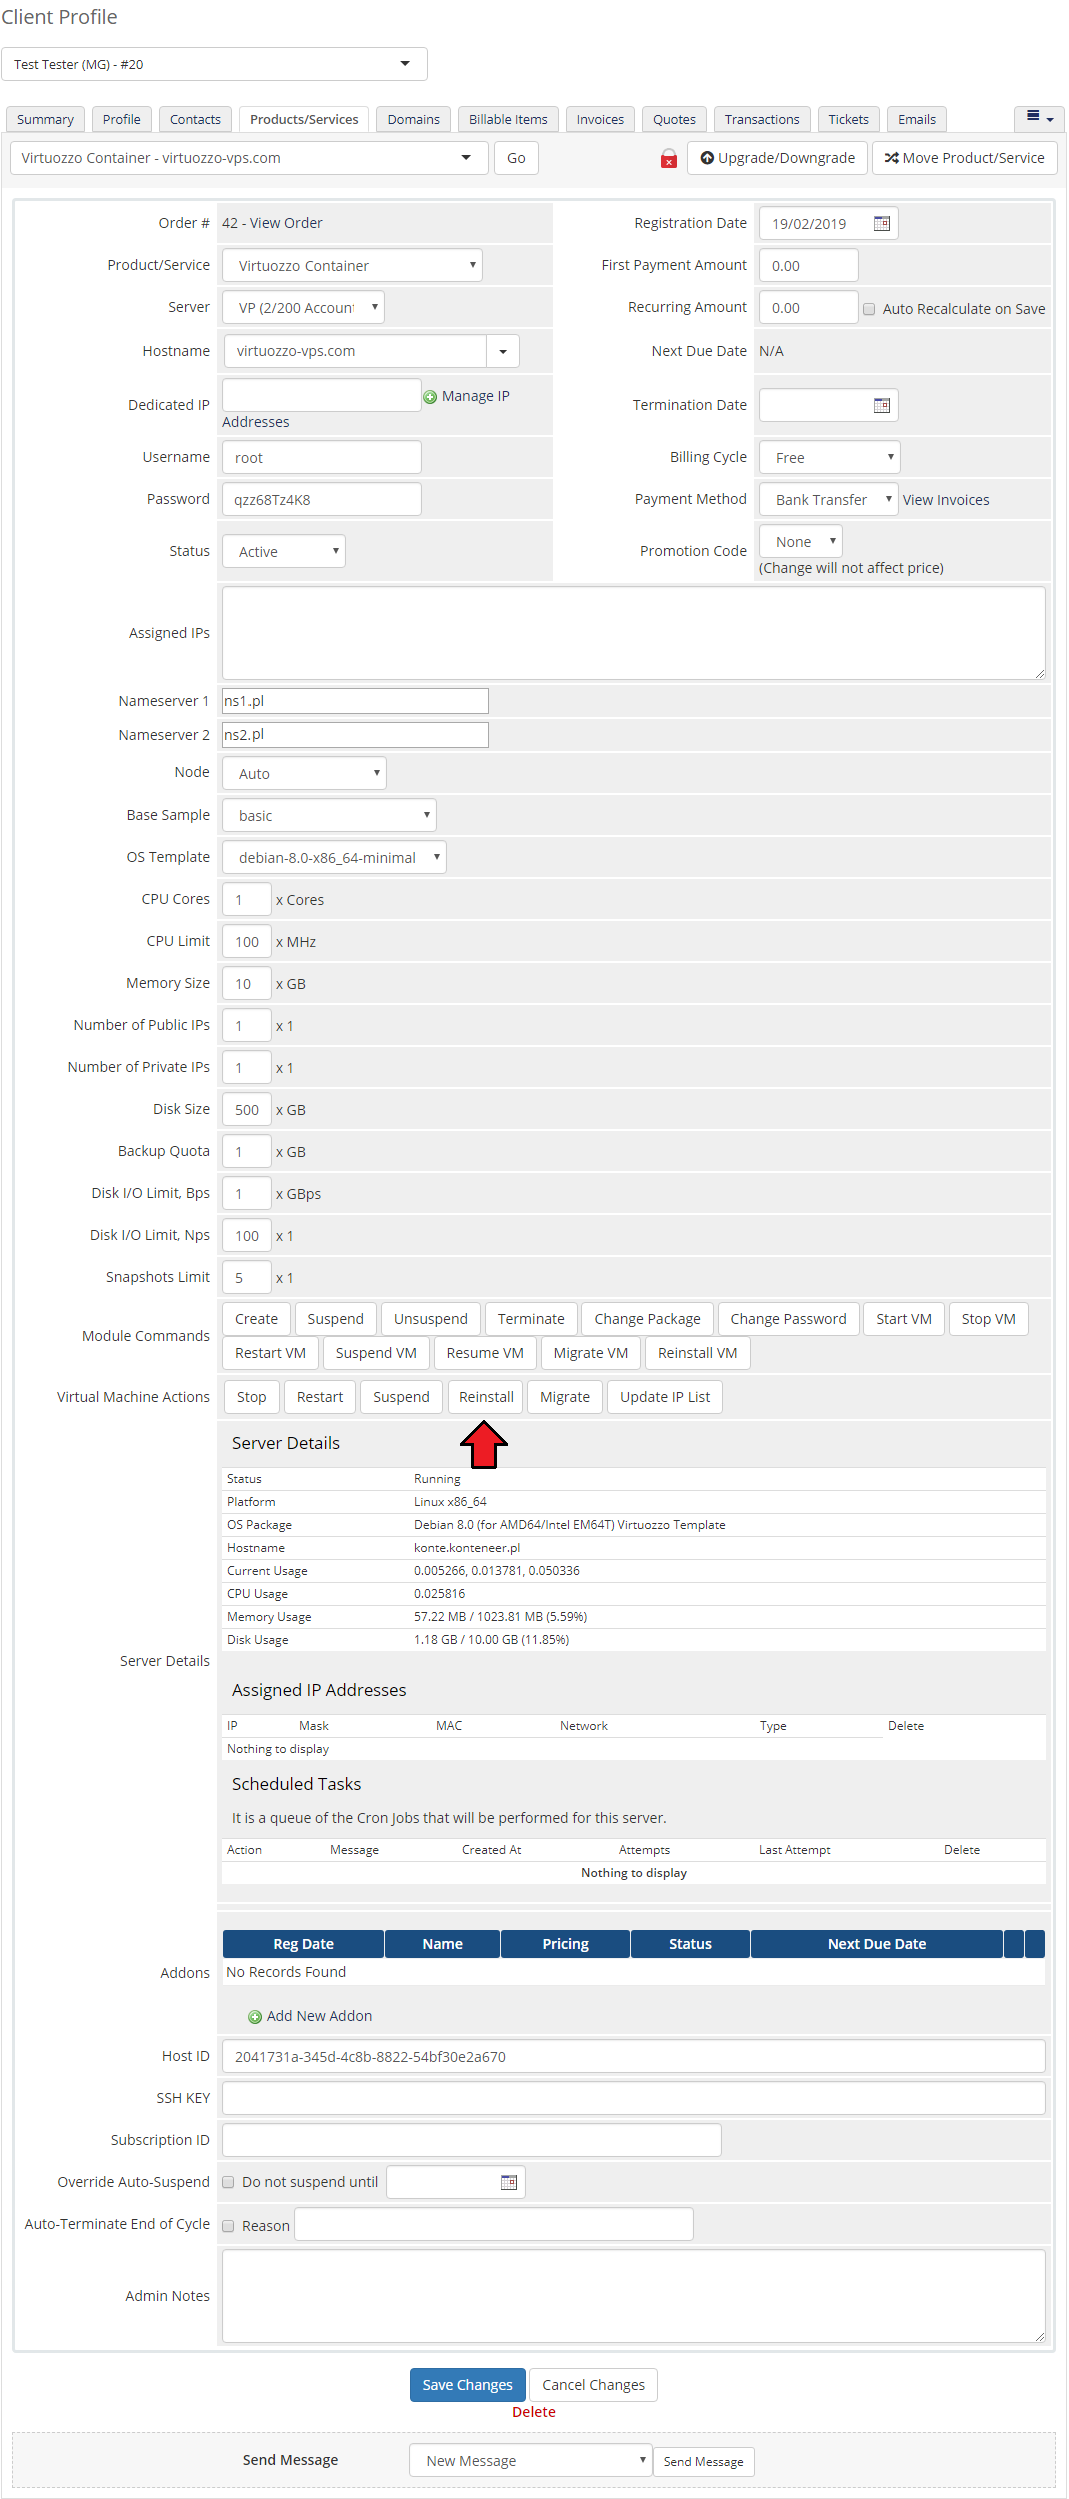Open Registration Date calendar picker
The height and width of the screenshot is (2499, 1069).
click(x=881, y=223)
